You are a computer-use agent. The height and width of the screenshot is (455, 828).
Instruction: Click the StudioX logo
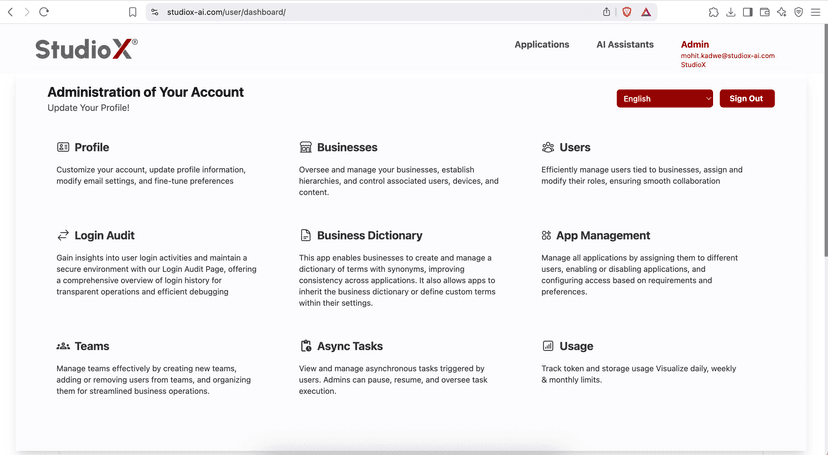pos(87,49)
